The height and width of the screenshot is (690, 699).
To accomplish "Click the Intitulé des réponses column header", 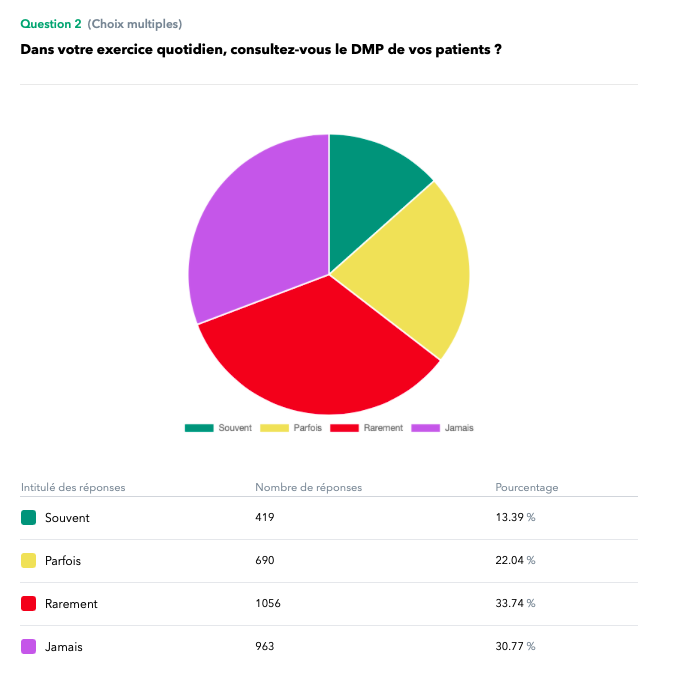I will click(x=73, y=488).
